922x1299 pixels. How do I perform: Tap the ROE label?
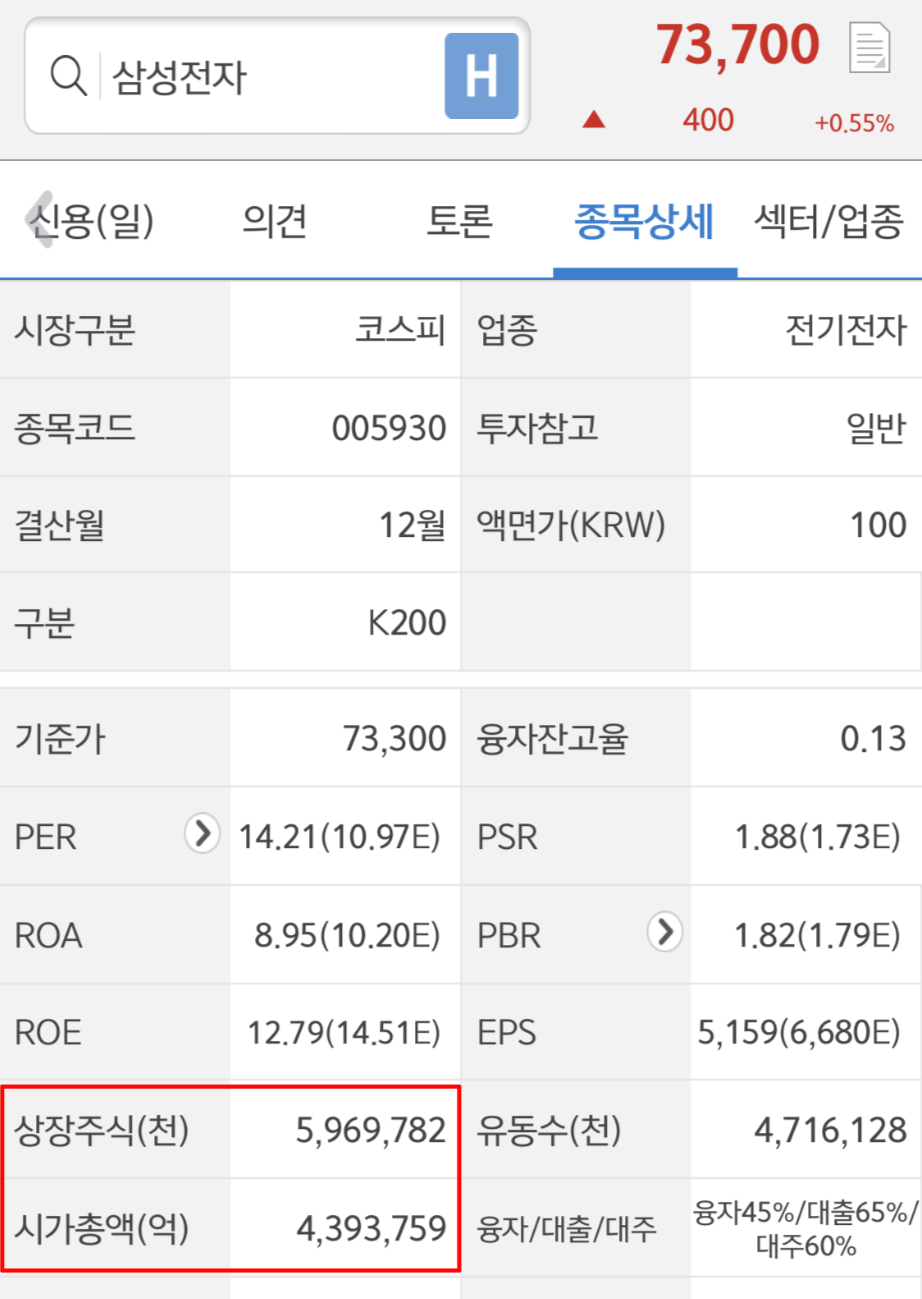coord(47,1032)
